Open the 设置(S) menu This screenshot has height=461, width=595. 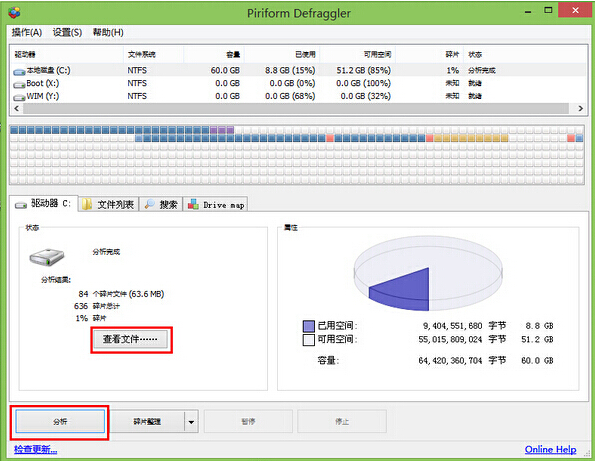pyautogui.click(x=67, y=33)
